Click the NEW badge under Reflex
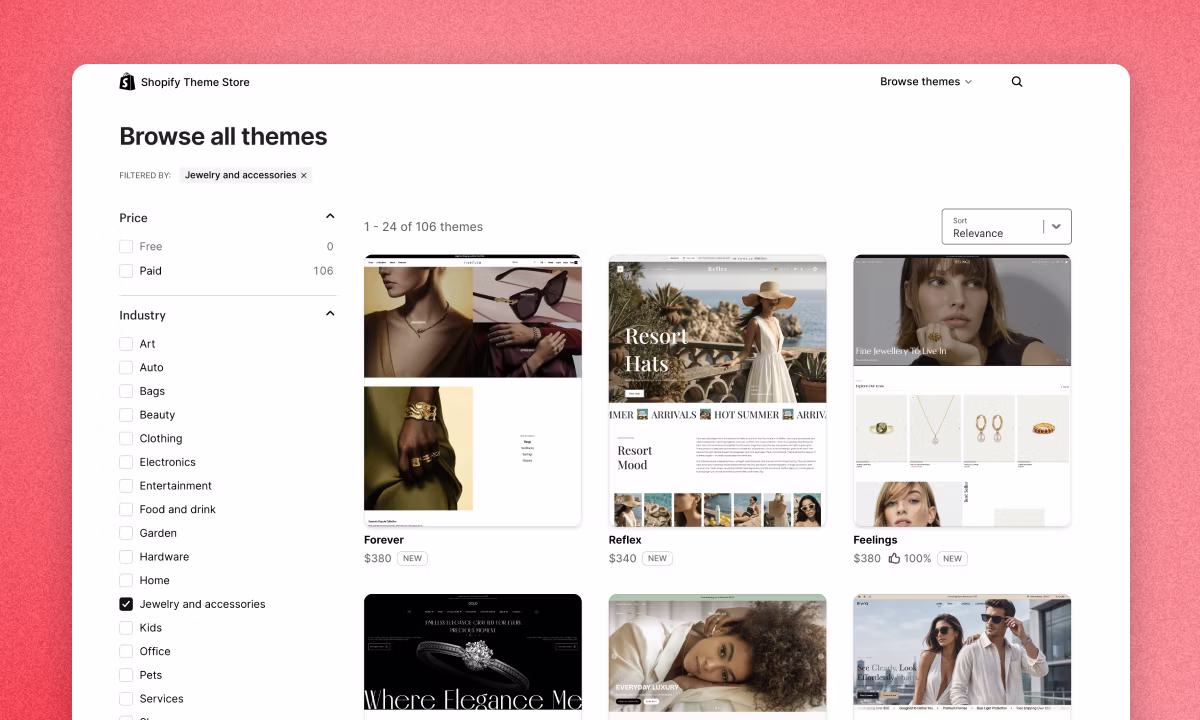1200x720 pixels. (x=657, y=559)
